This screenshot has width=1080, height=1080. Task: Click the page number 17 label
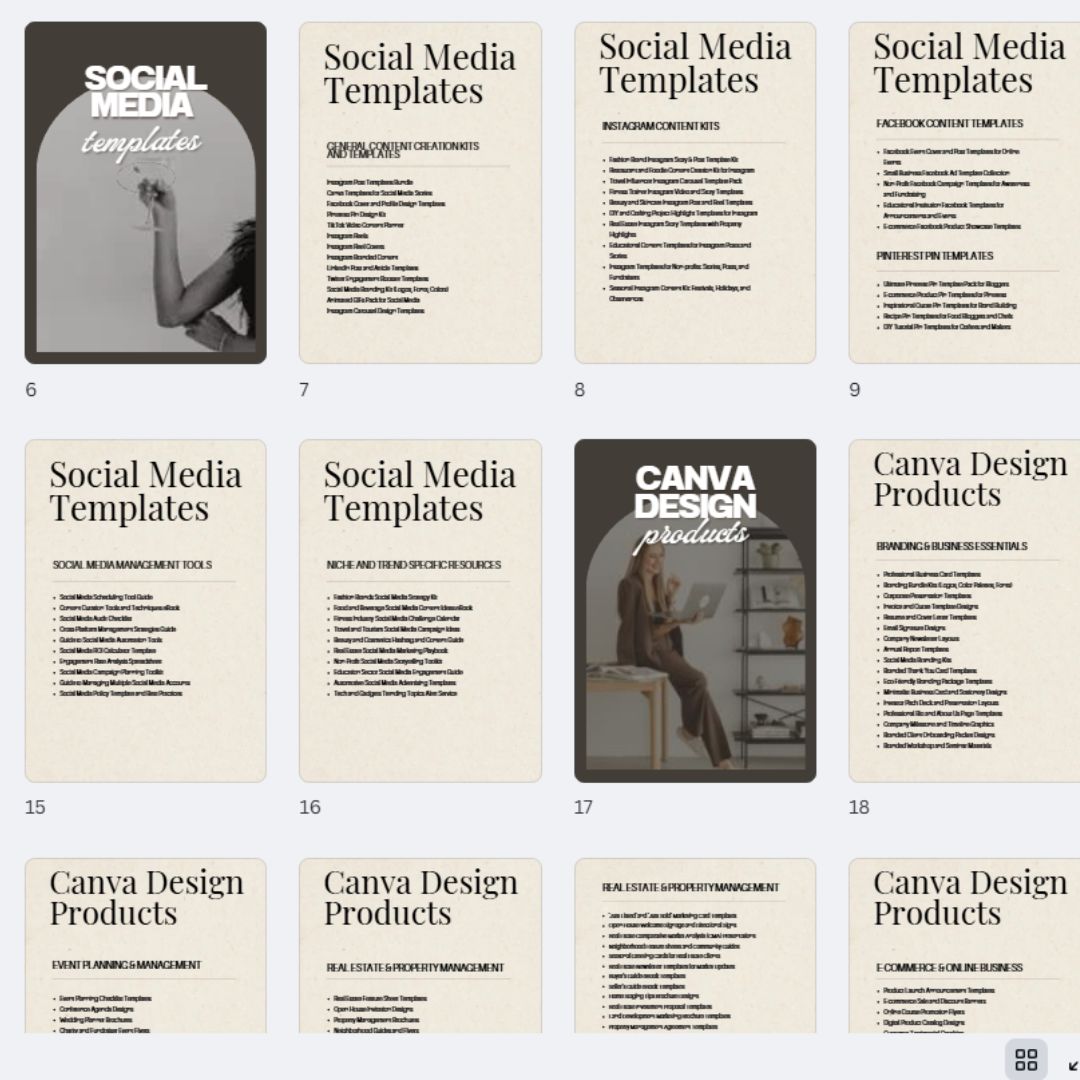pos(584,807)
